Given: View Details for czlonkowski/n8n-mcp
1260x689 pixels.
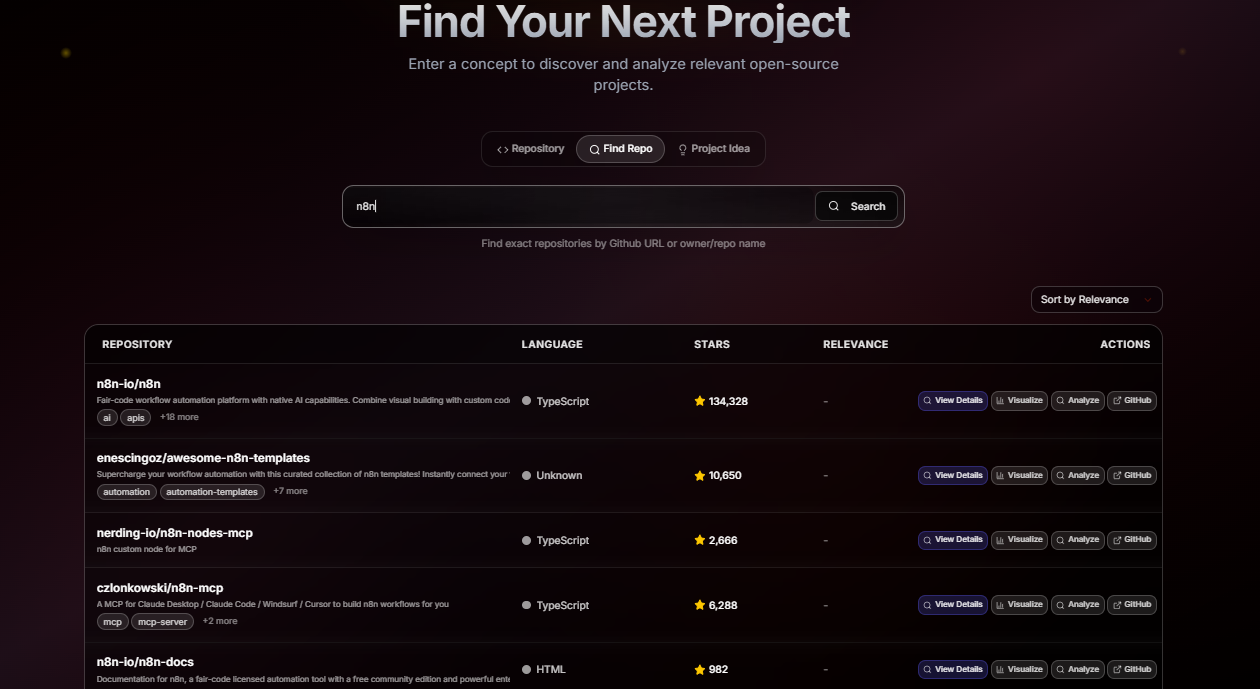Looking at the screenshot, I should (953, 605).
